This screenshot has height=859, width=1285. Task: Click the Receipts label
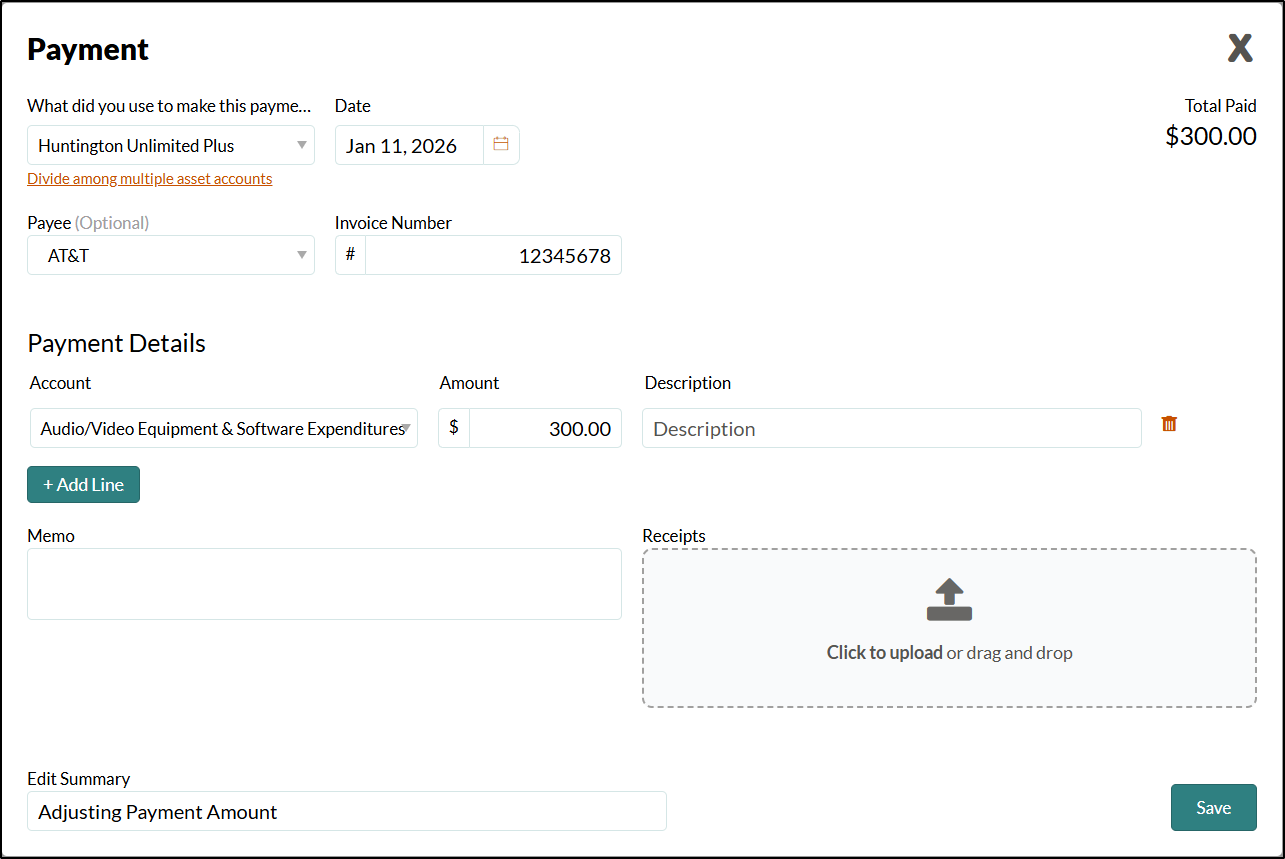tap(674, 536)
